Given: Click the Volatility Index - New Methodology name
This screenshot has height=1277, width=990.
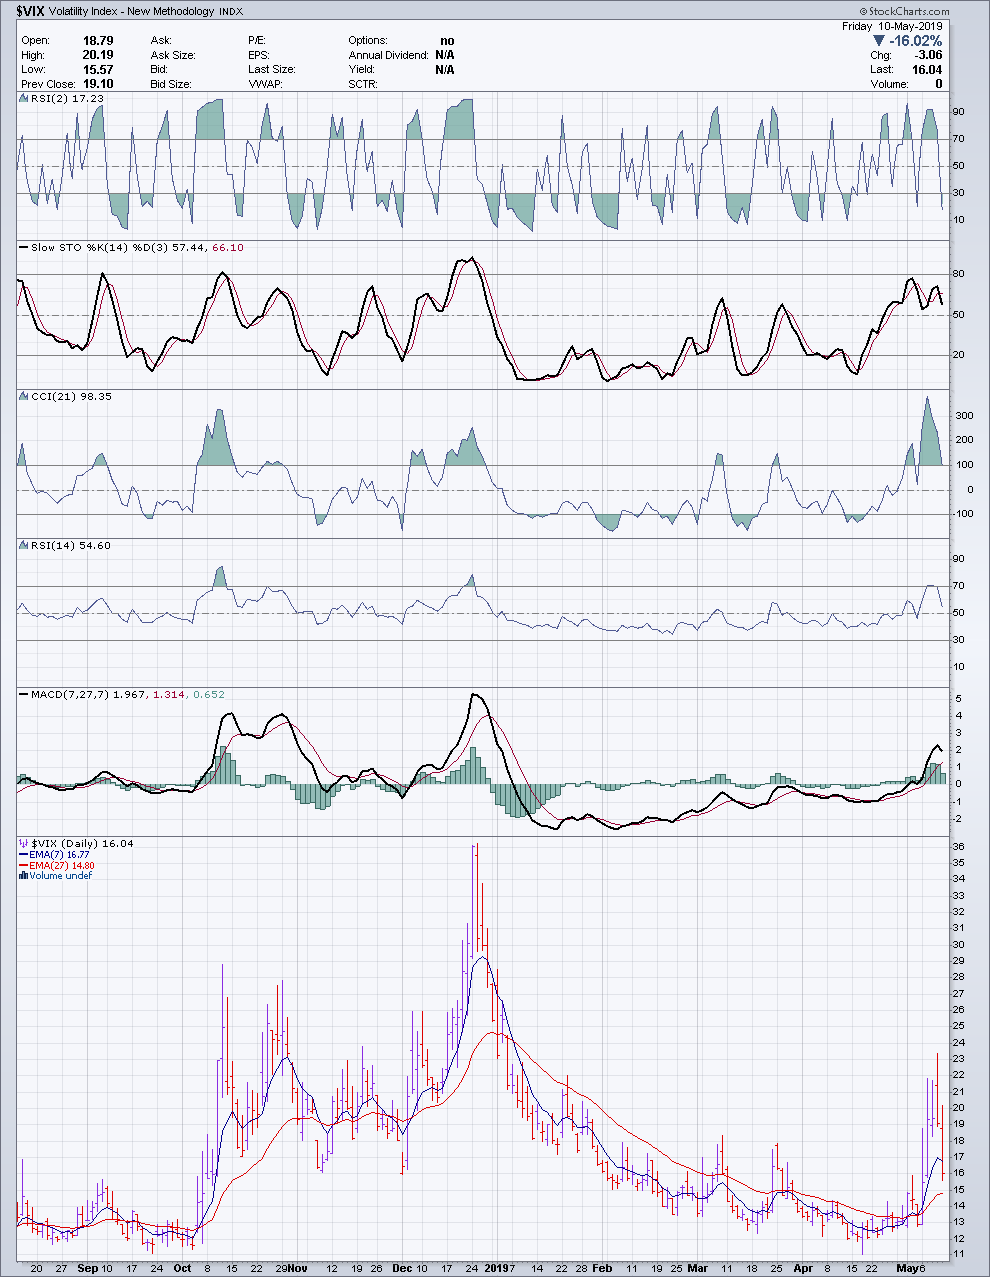Looking at the screenshot, I should (131, 11).
